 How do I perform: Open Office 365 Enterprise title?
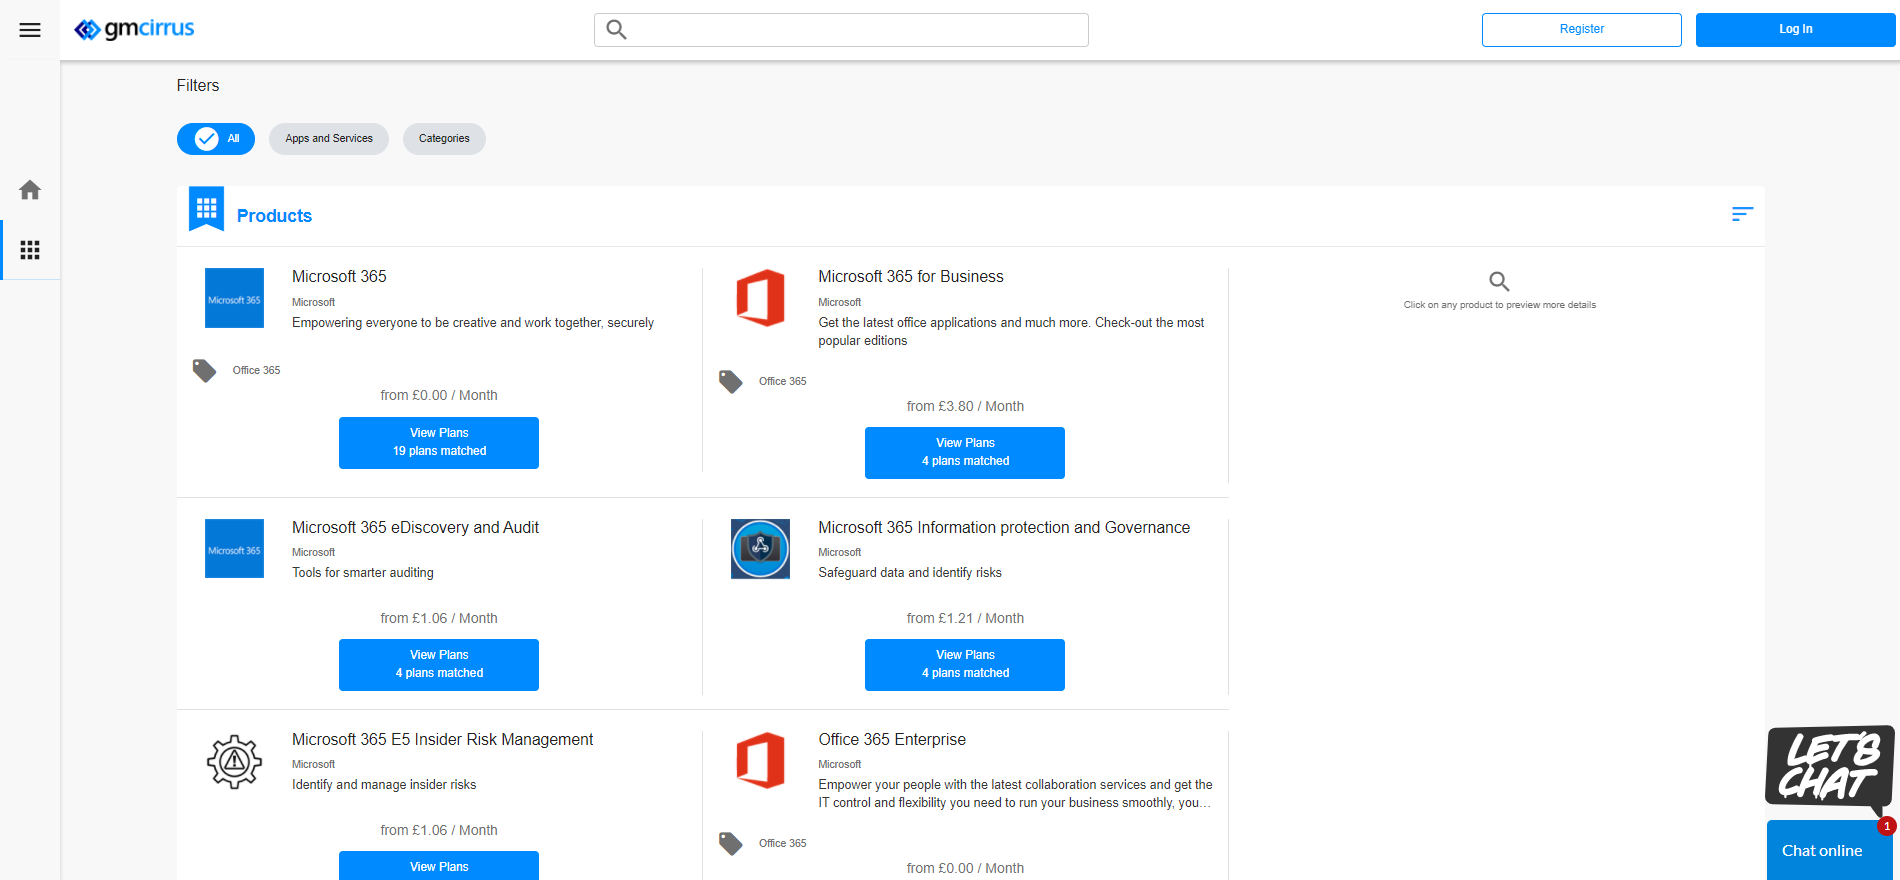pos(892,740)
